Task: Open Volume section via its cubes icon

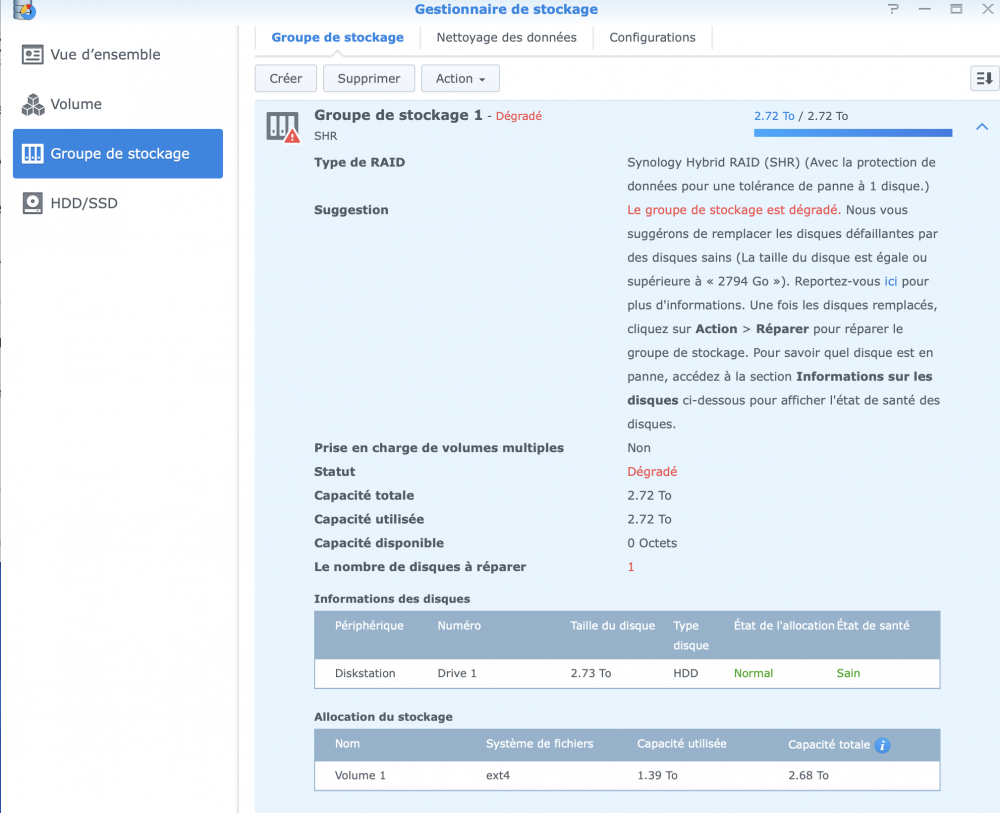Action: click(x=33, y=104)
